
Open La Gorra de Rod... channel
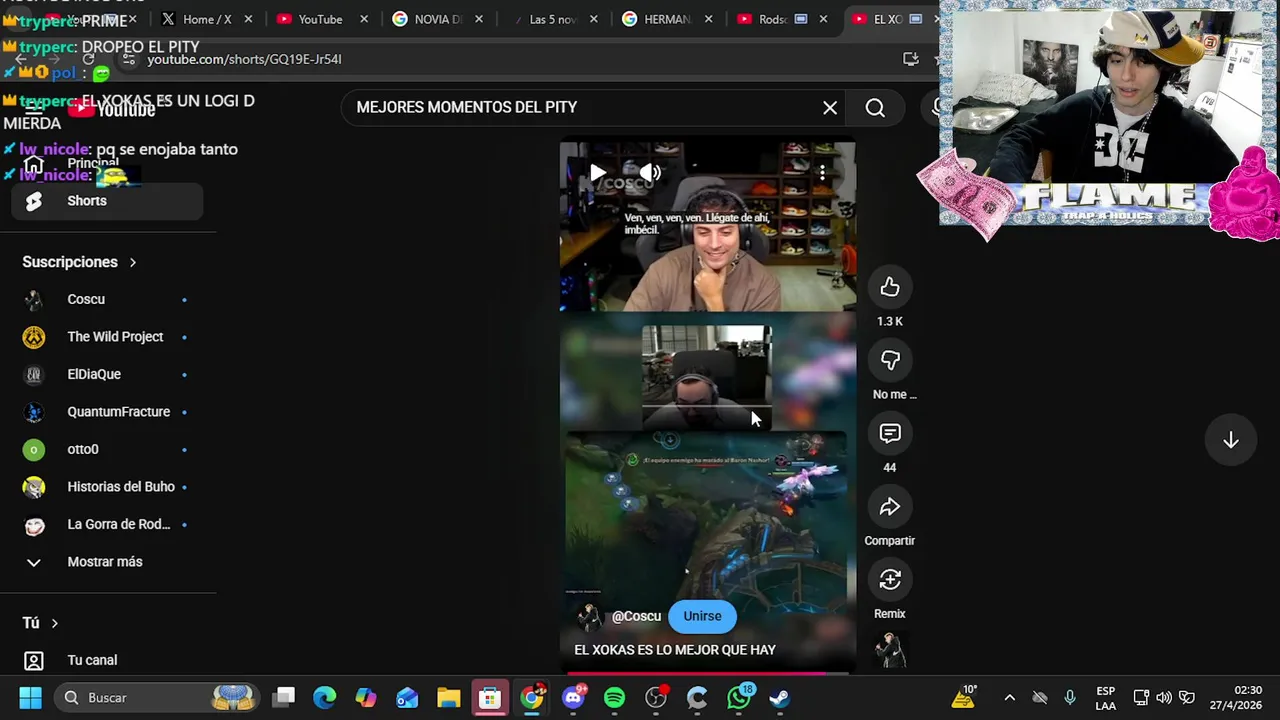click(x=107, y=524)
